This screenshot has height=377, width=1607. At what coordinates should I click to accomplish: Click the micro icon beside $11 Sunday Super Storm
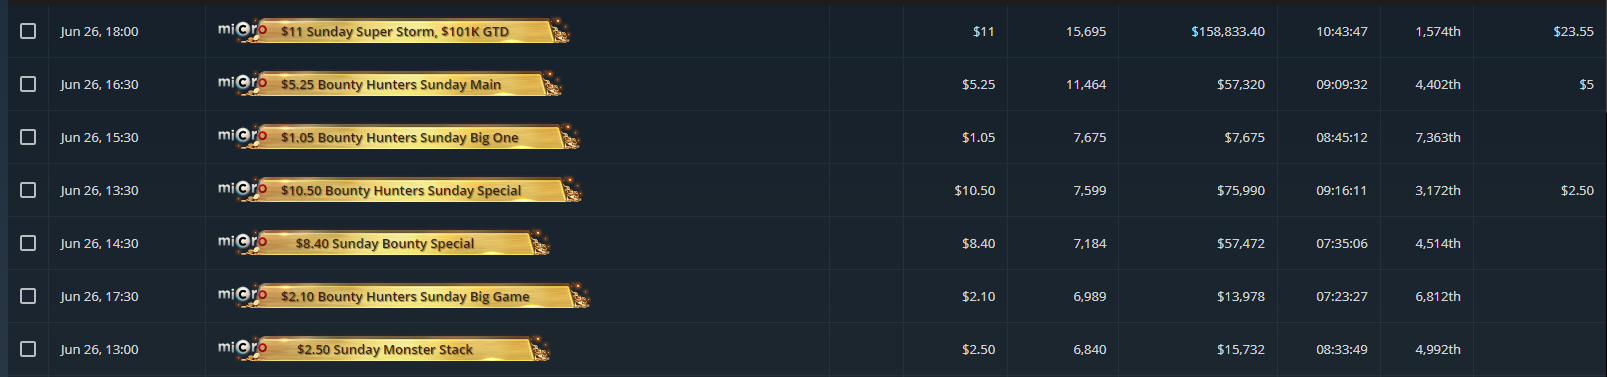point(243,30)
